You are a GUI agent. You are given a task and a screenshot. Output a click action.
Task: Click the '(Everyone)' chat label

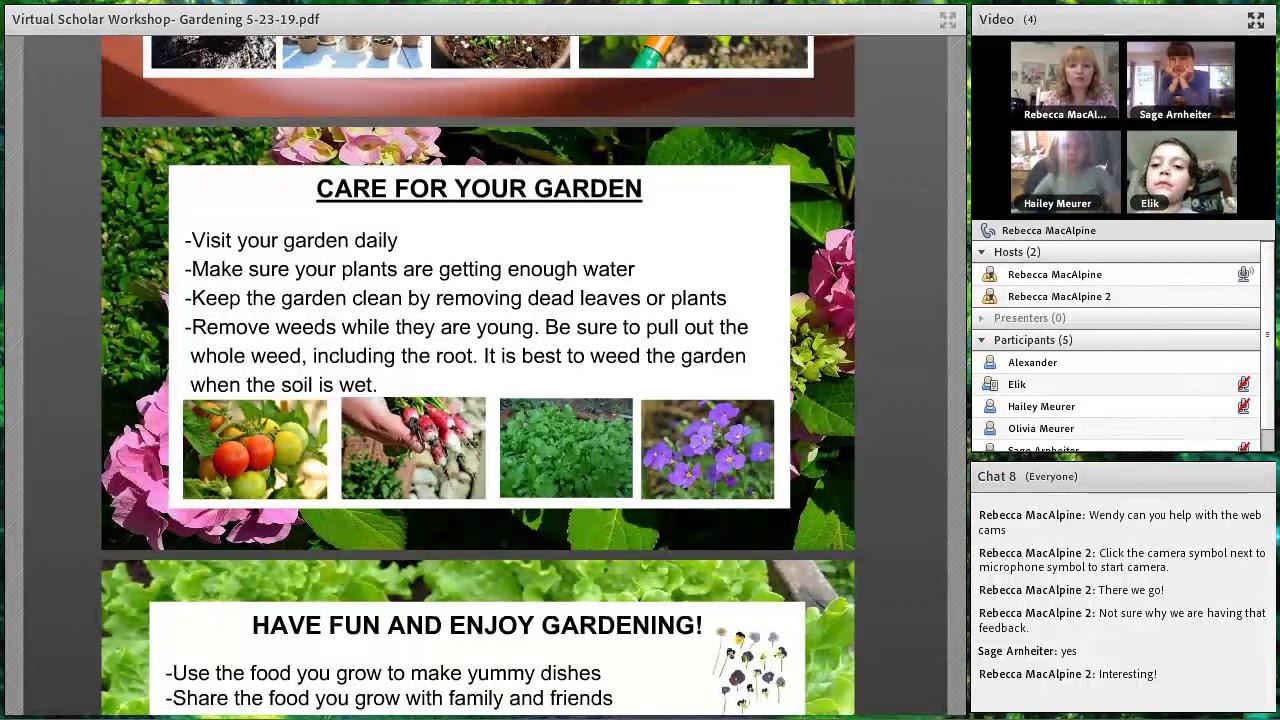(x=1051, y=477)
